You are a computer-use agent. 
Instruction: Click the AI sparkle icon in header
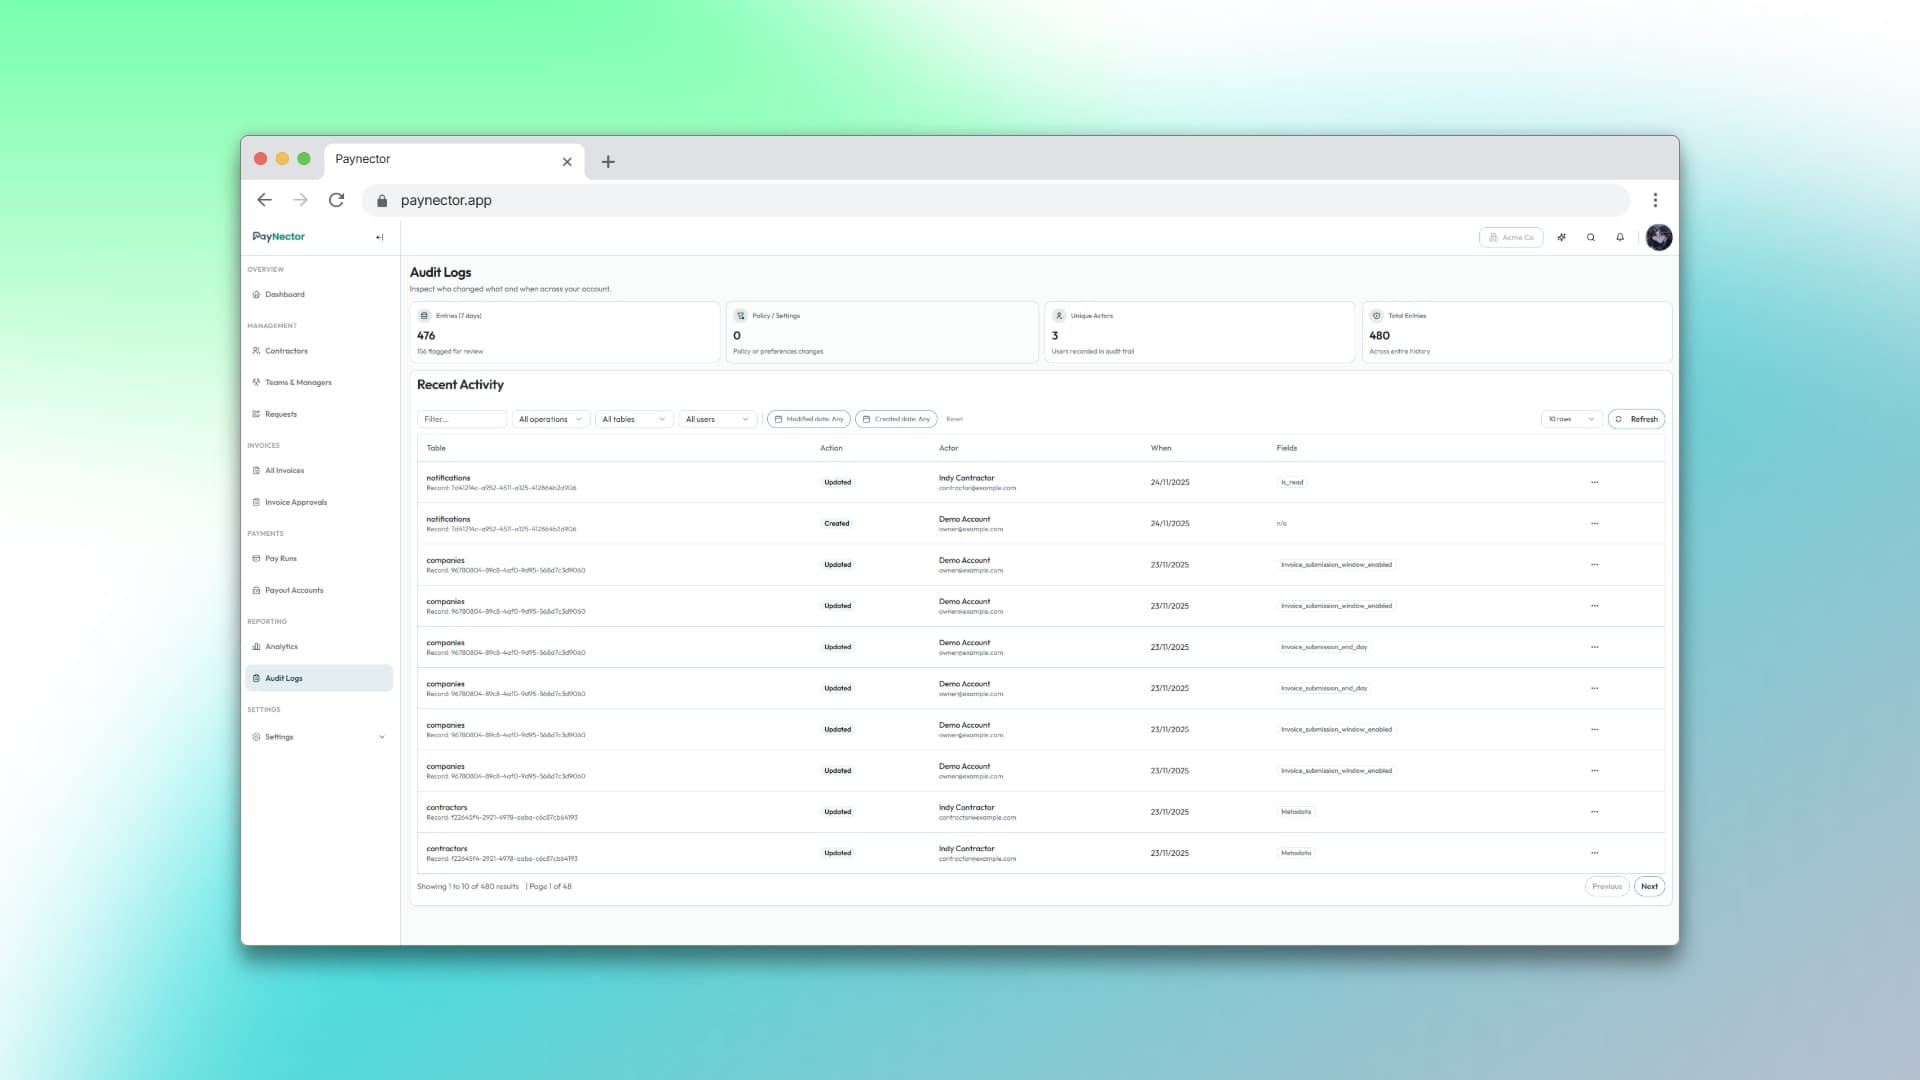1561,237
